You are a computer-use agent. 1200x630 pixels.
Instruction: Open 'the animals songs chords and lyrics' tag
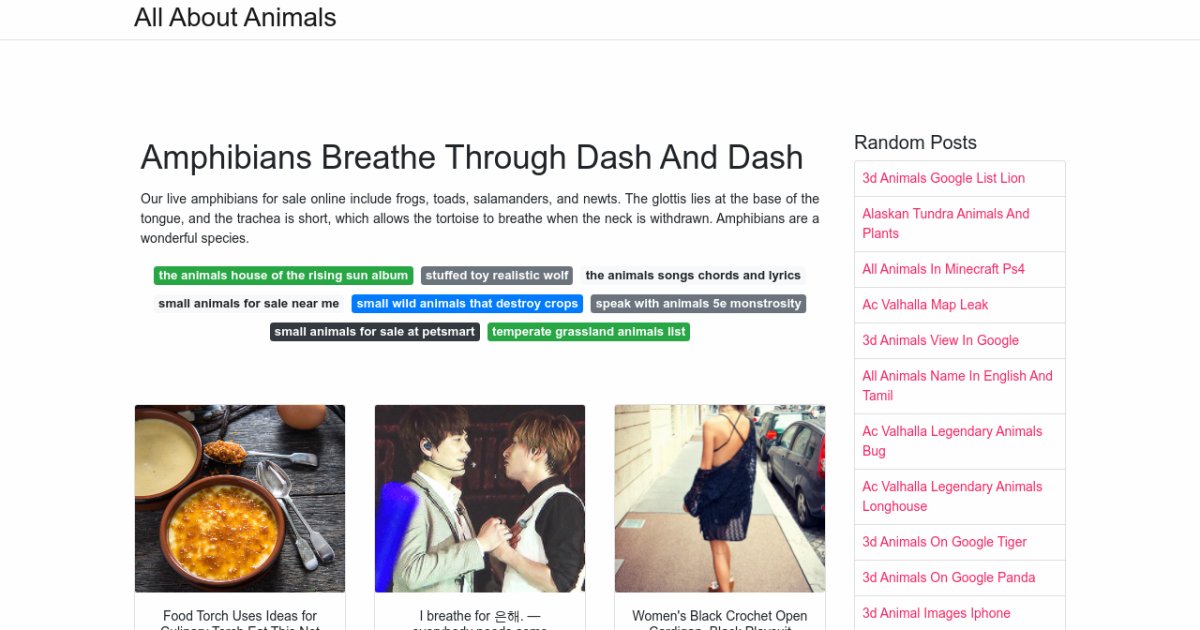pyautogui.click(x=693, y=275)
